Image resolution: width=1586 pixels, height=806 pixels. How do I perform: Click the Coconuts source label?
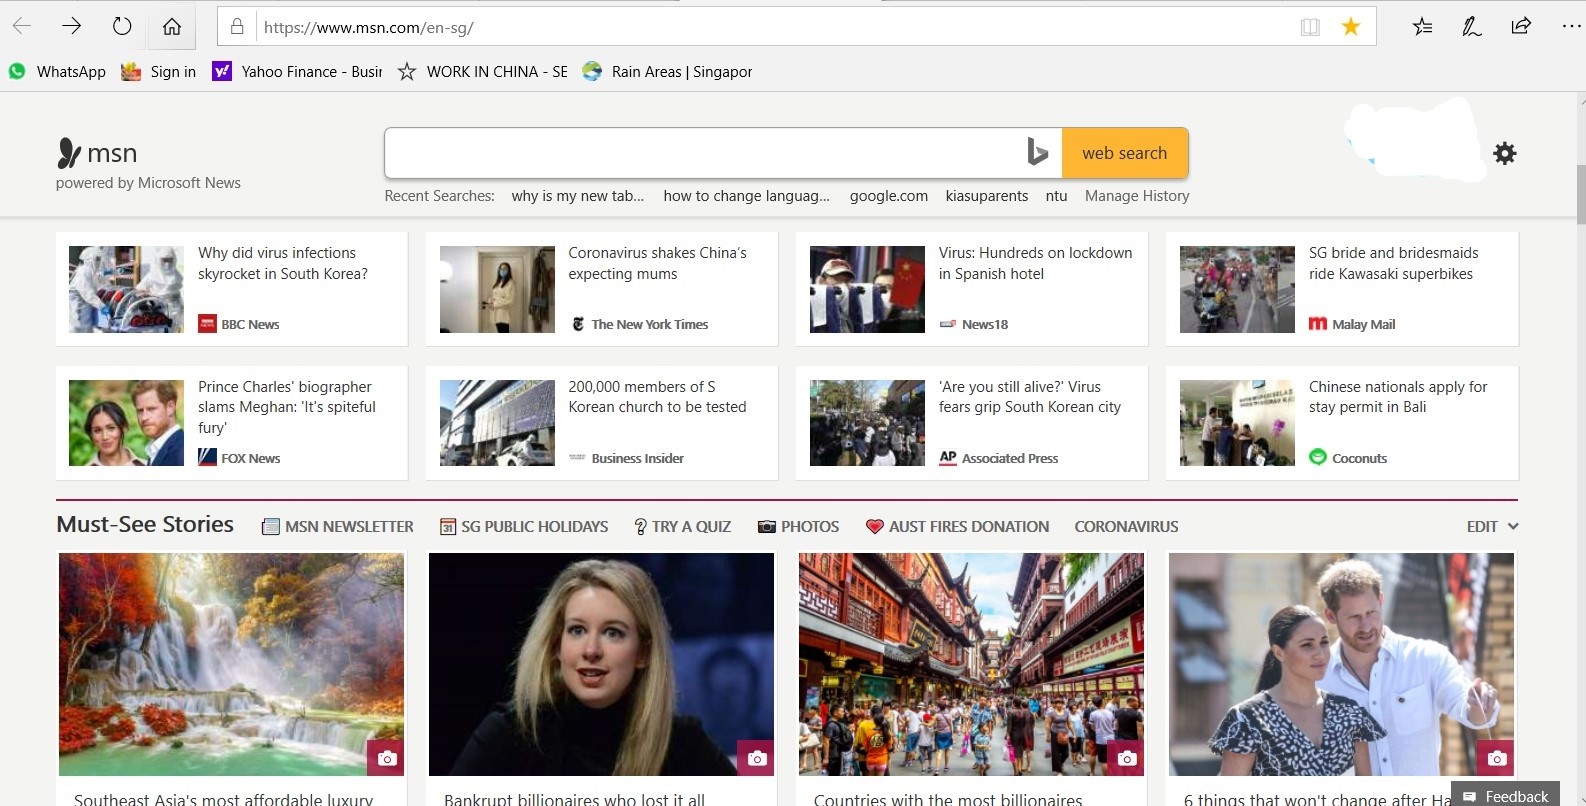pyautogui.click(x=1348, y=458)
